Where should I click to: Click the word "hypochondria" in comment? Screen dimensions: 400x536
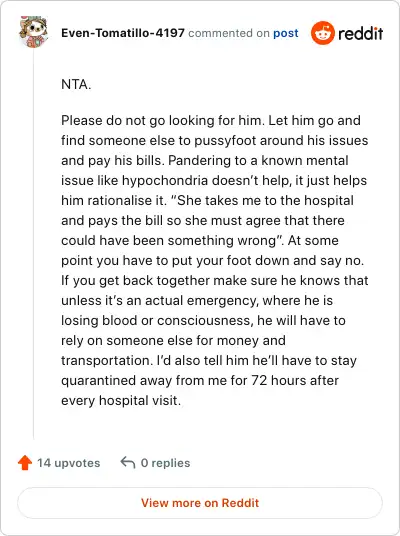click(165, 181)
